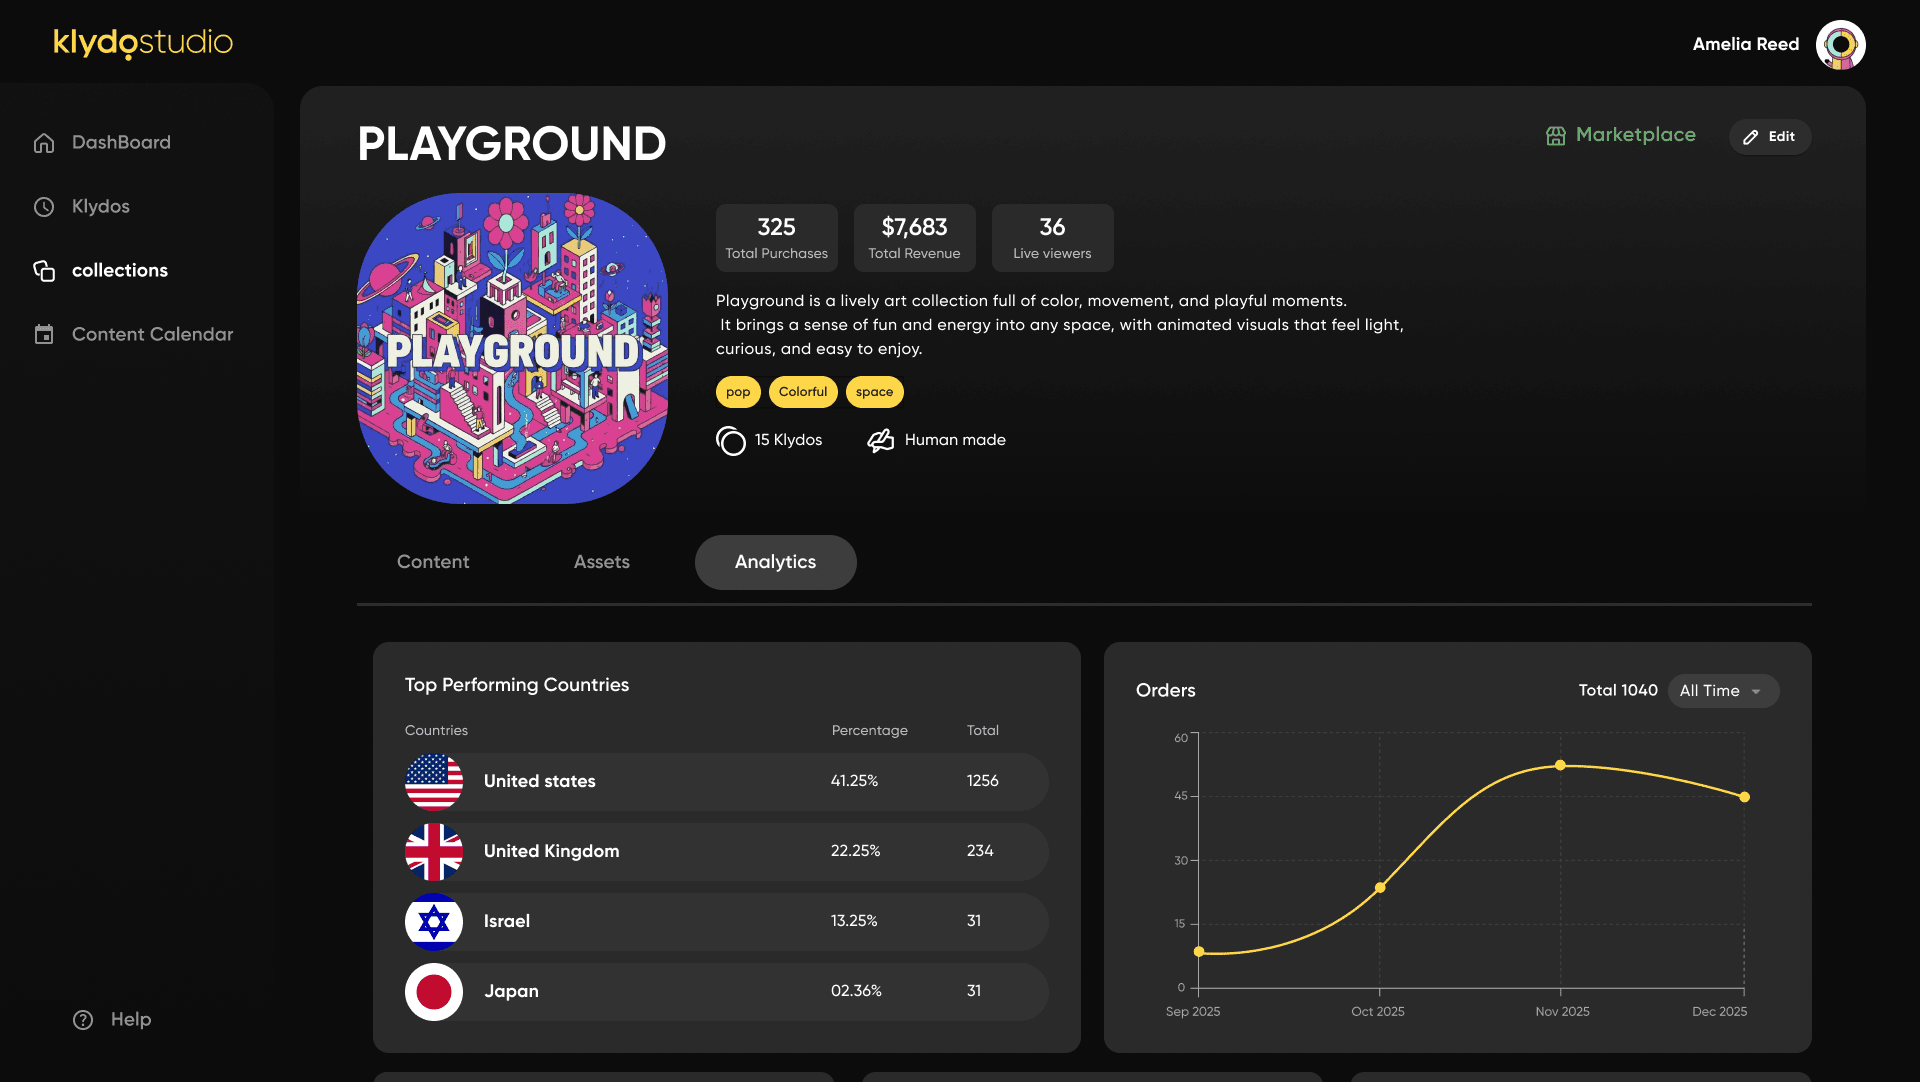The height and width of the screenshot is (1082, 1920).
Task: Click the Nov 2025 chart data point
Action: 1560,765
